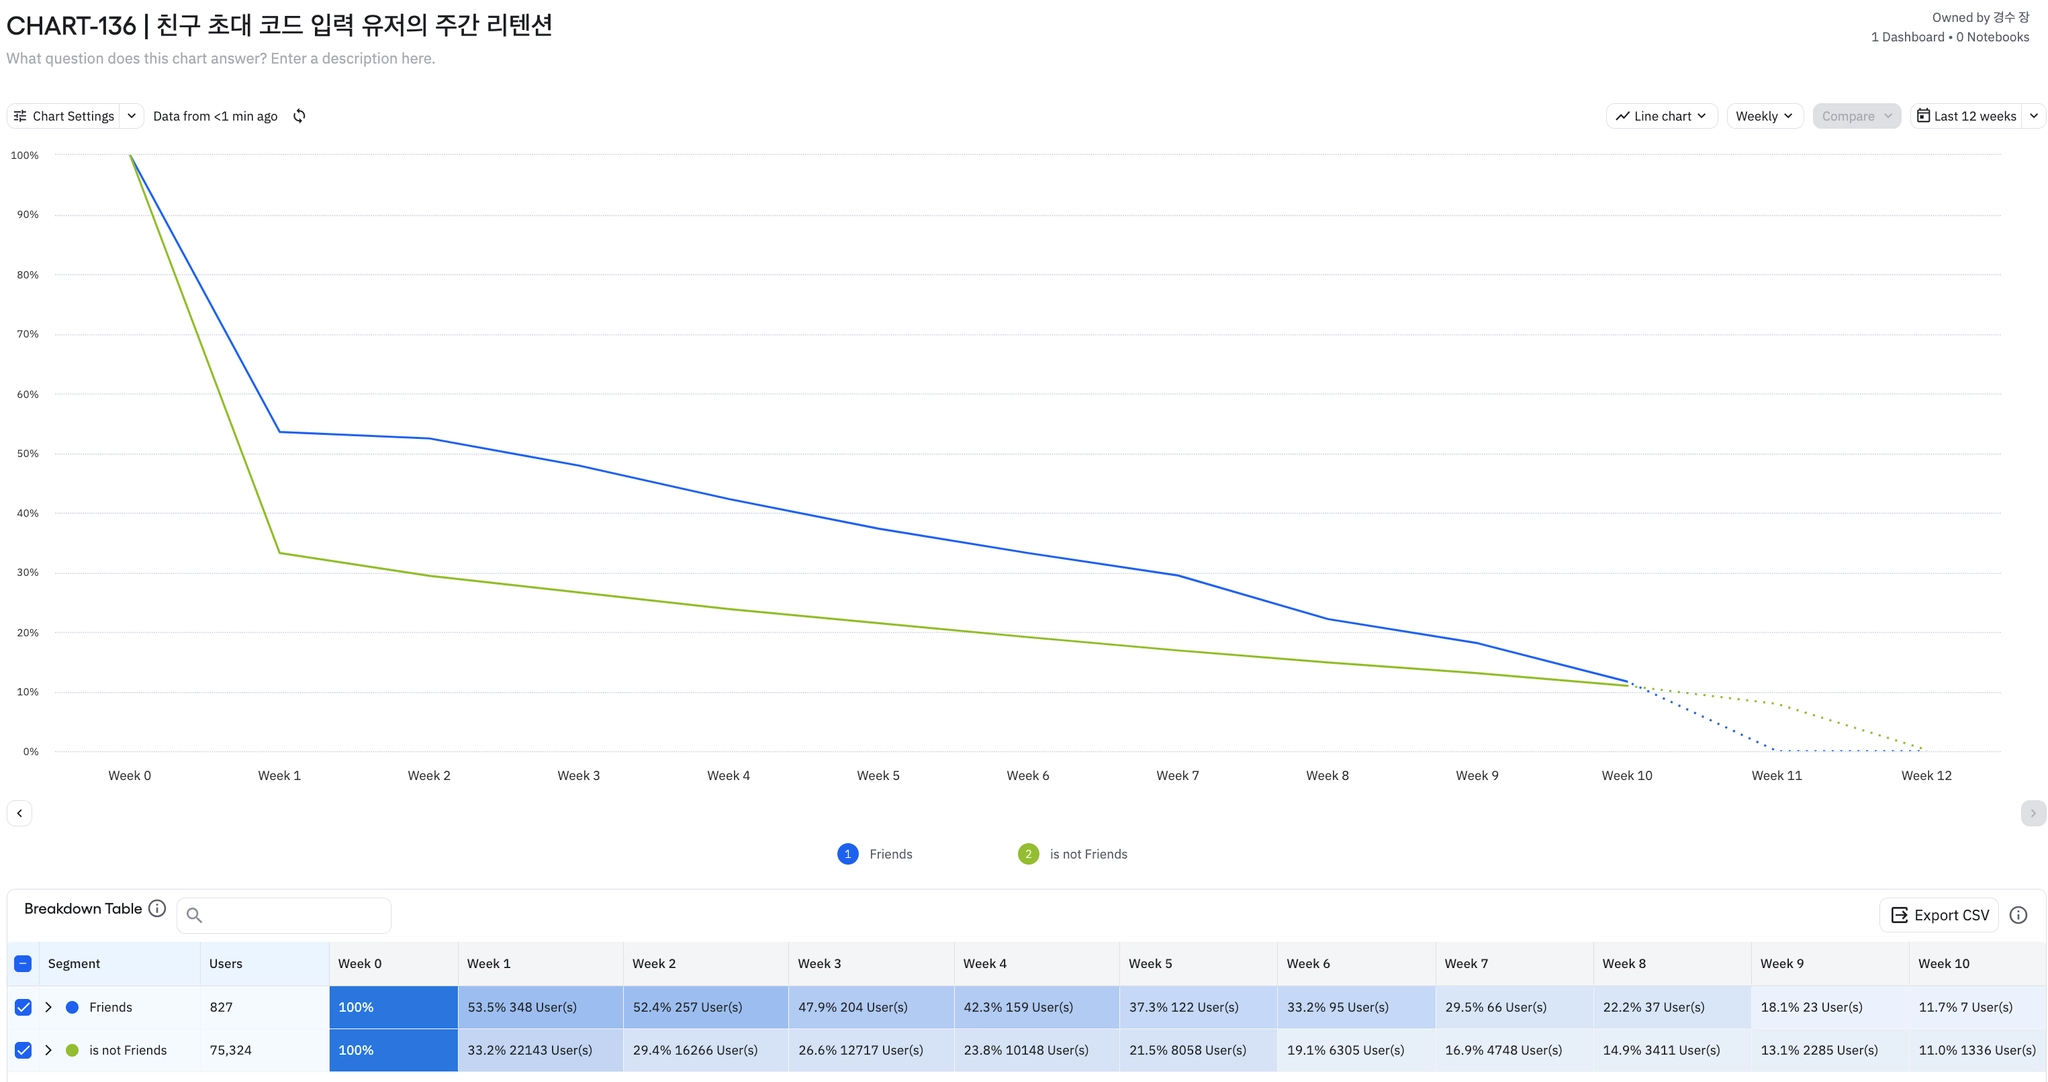Open the Line chart type dropdown
Screen dimensions: 2048x1082
(x=1661, y=116)
